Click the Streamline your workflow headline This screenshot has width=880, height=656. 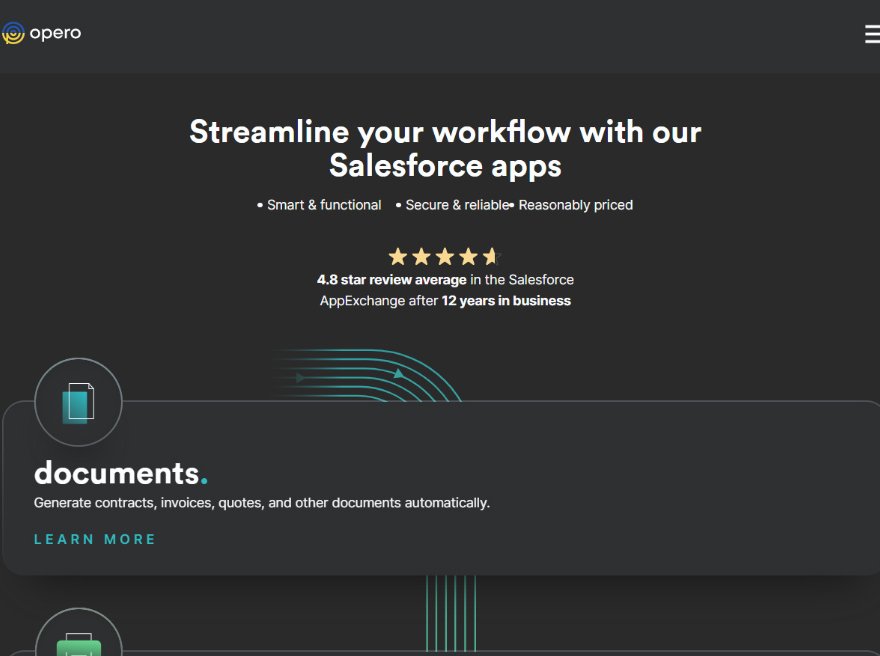click(x=445, y=149)
